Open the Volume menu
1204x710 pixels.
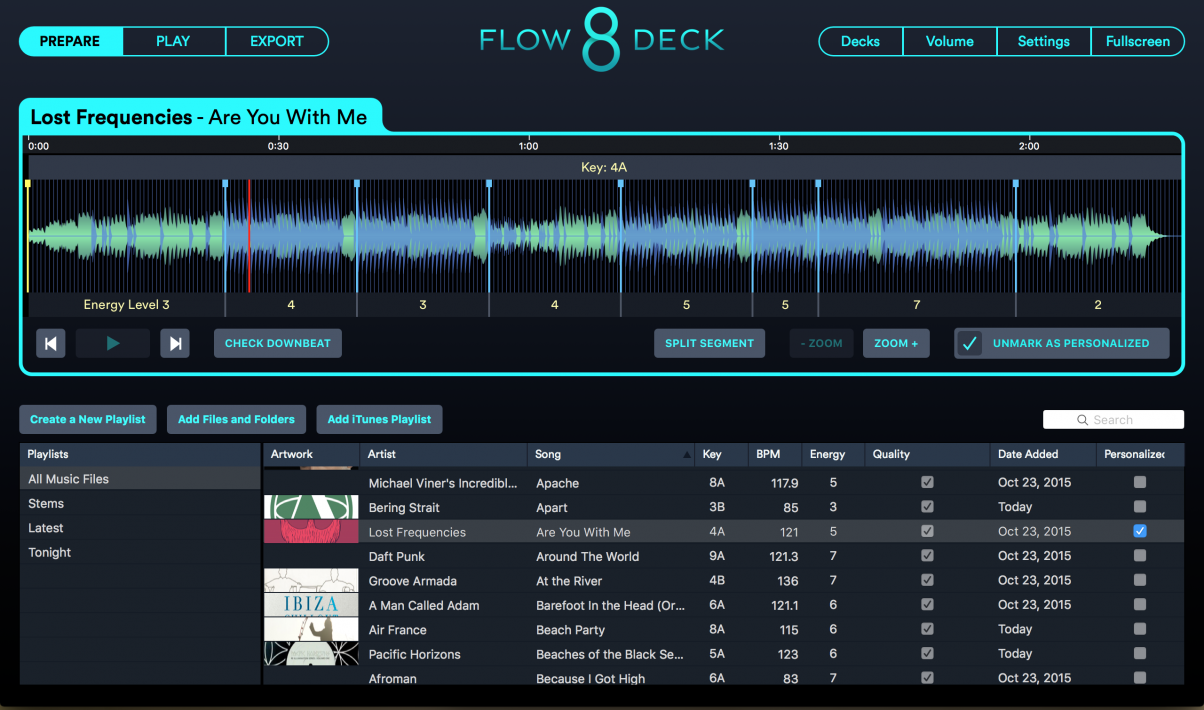pos(950,41)
